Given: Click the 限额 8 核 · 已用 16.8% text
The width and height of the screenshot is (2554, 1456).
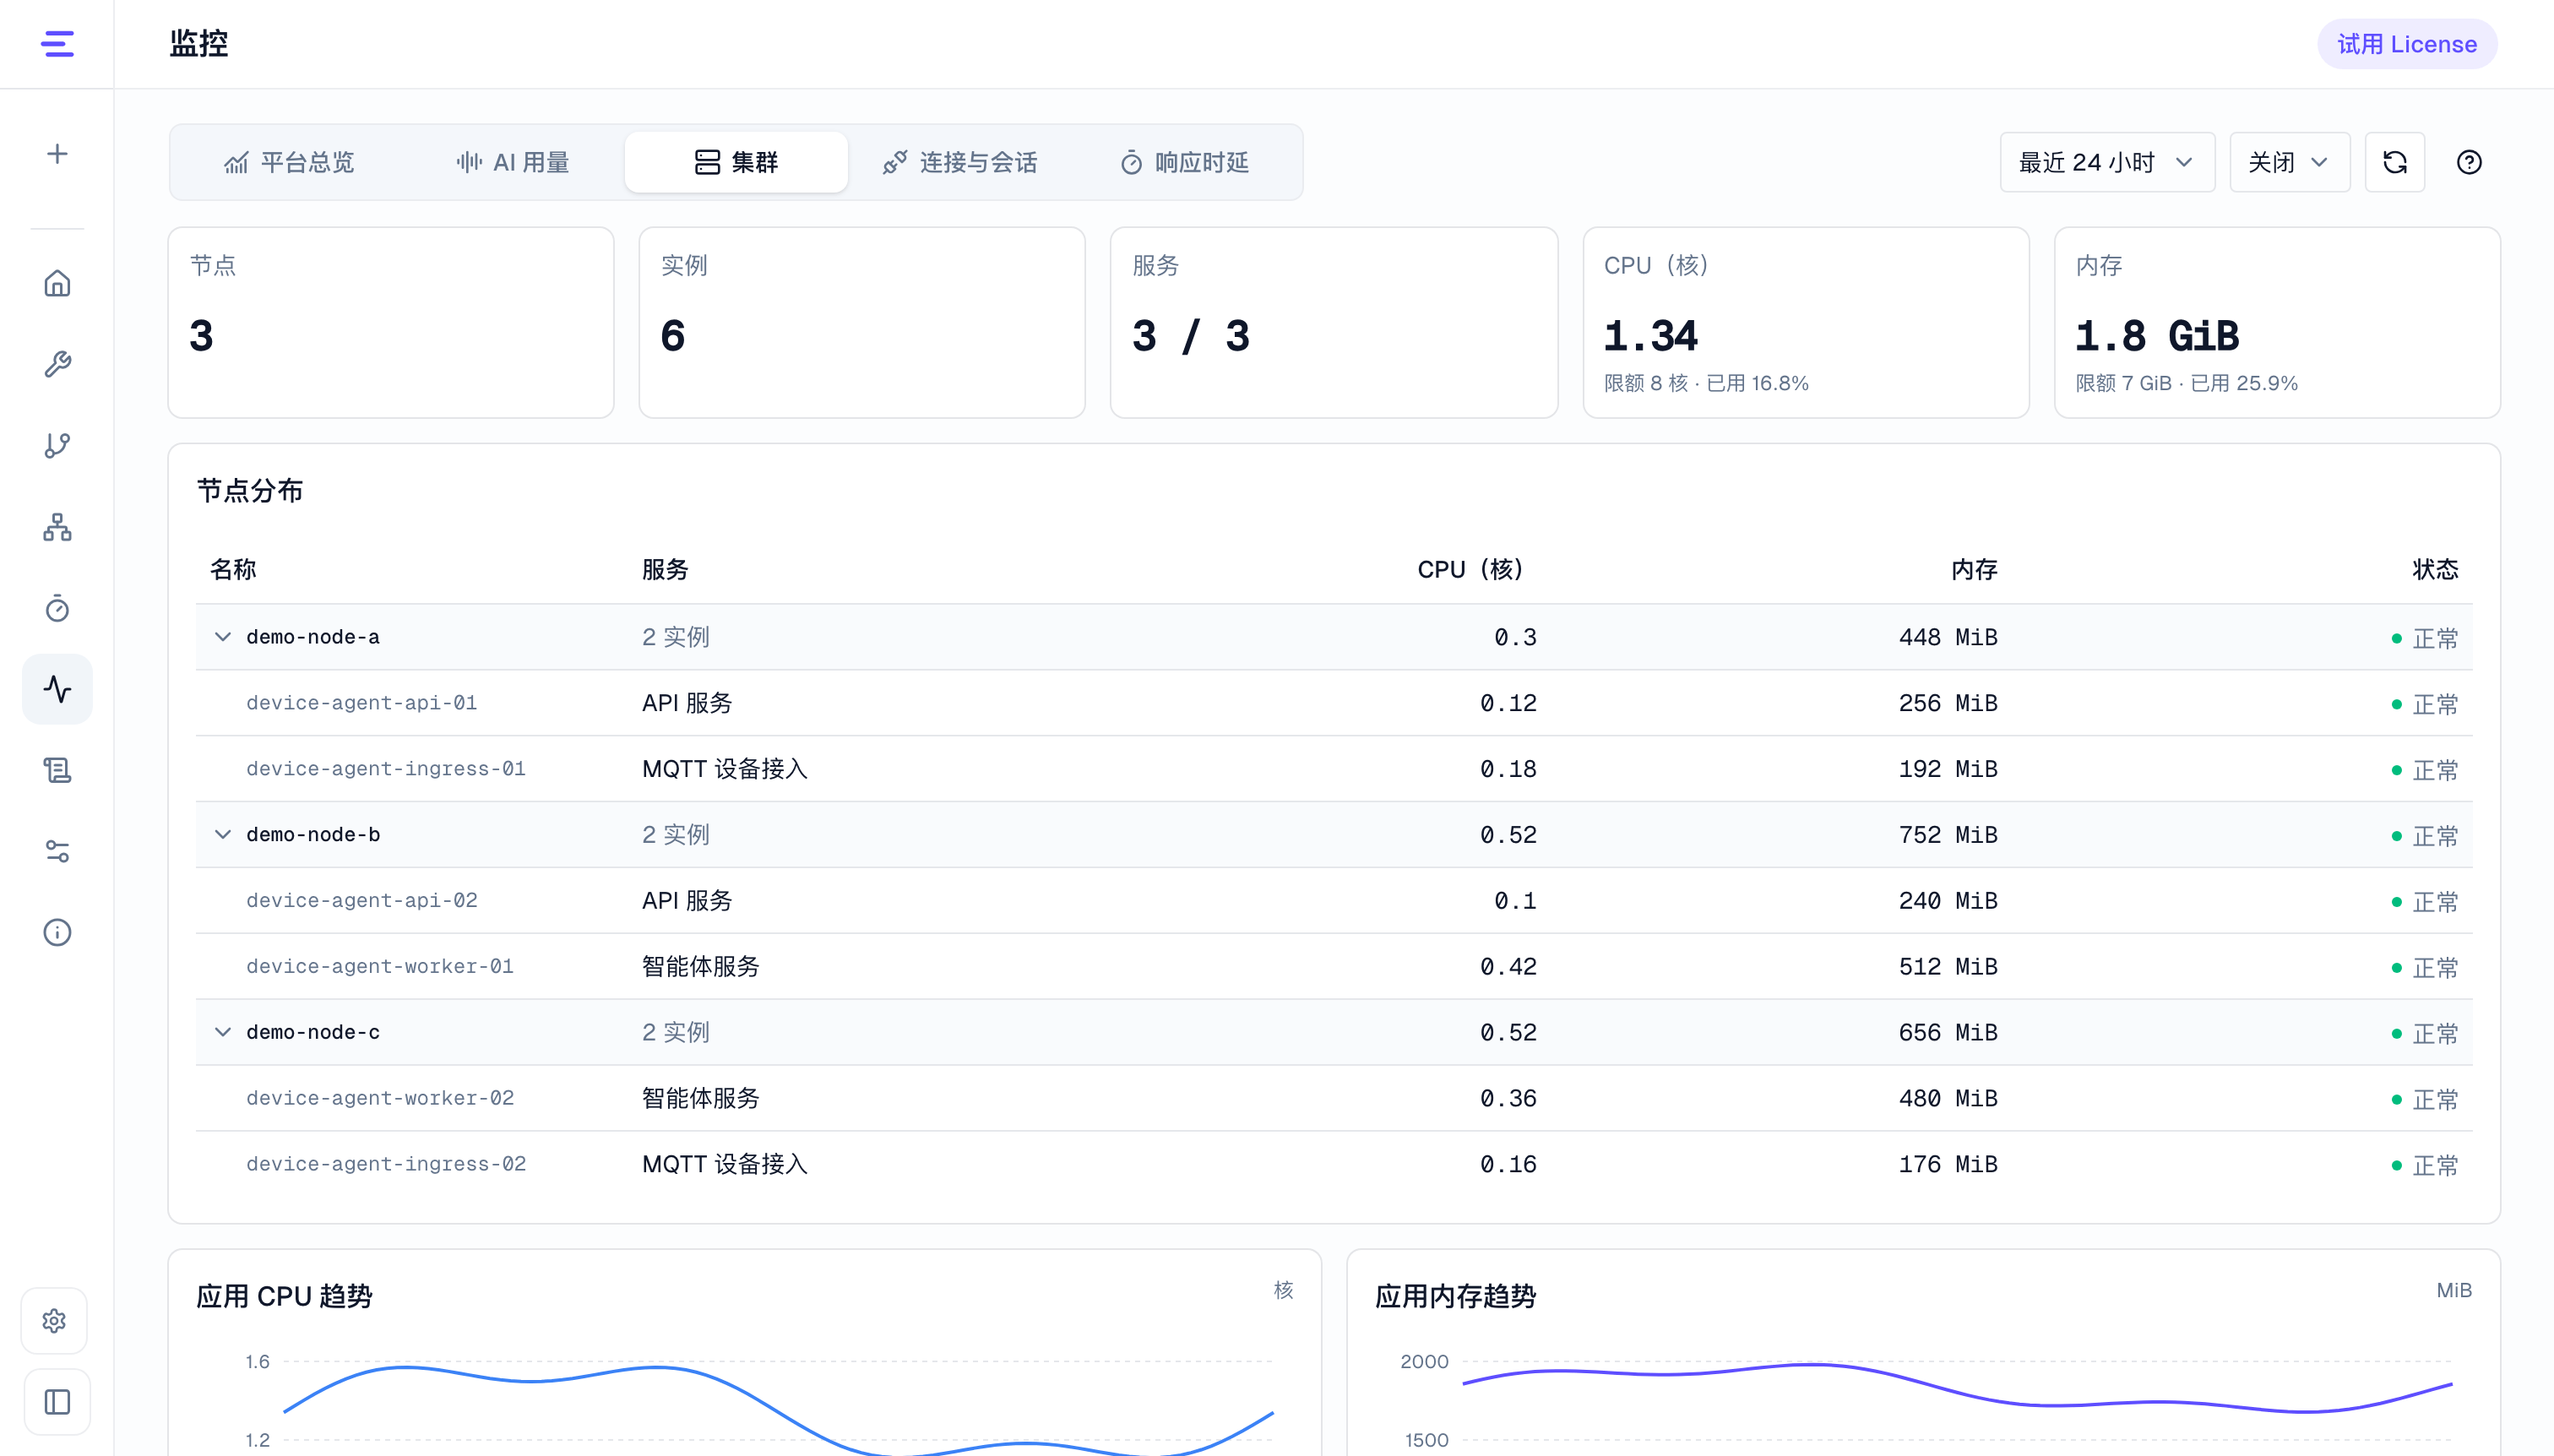Looking at the screenshot, I should pyautogui.click(x=1706, y=383).
